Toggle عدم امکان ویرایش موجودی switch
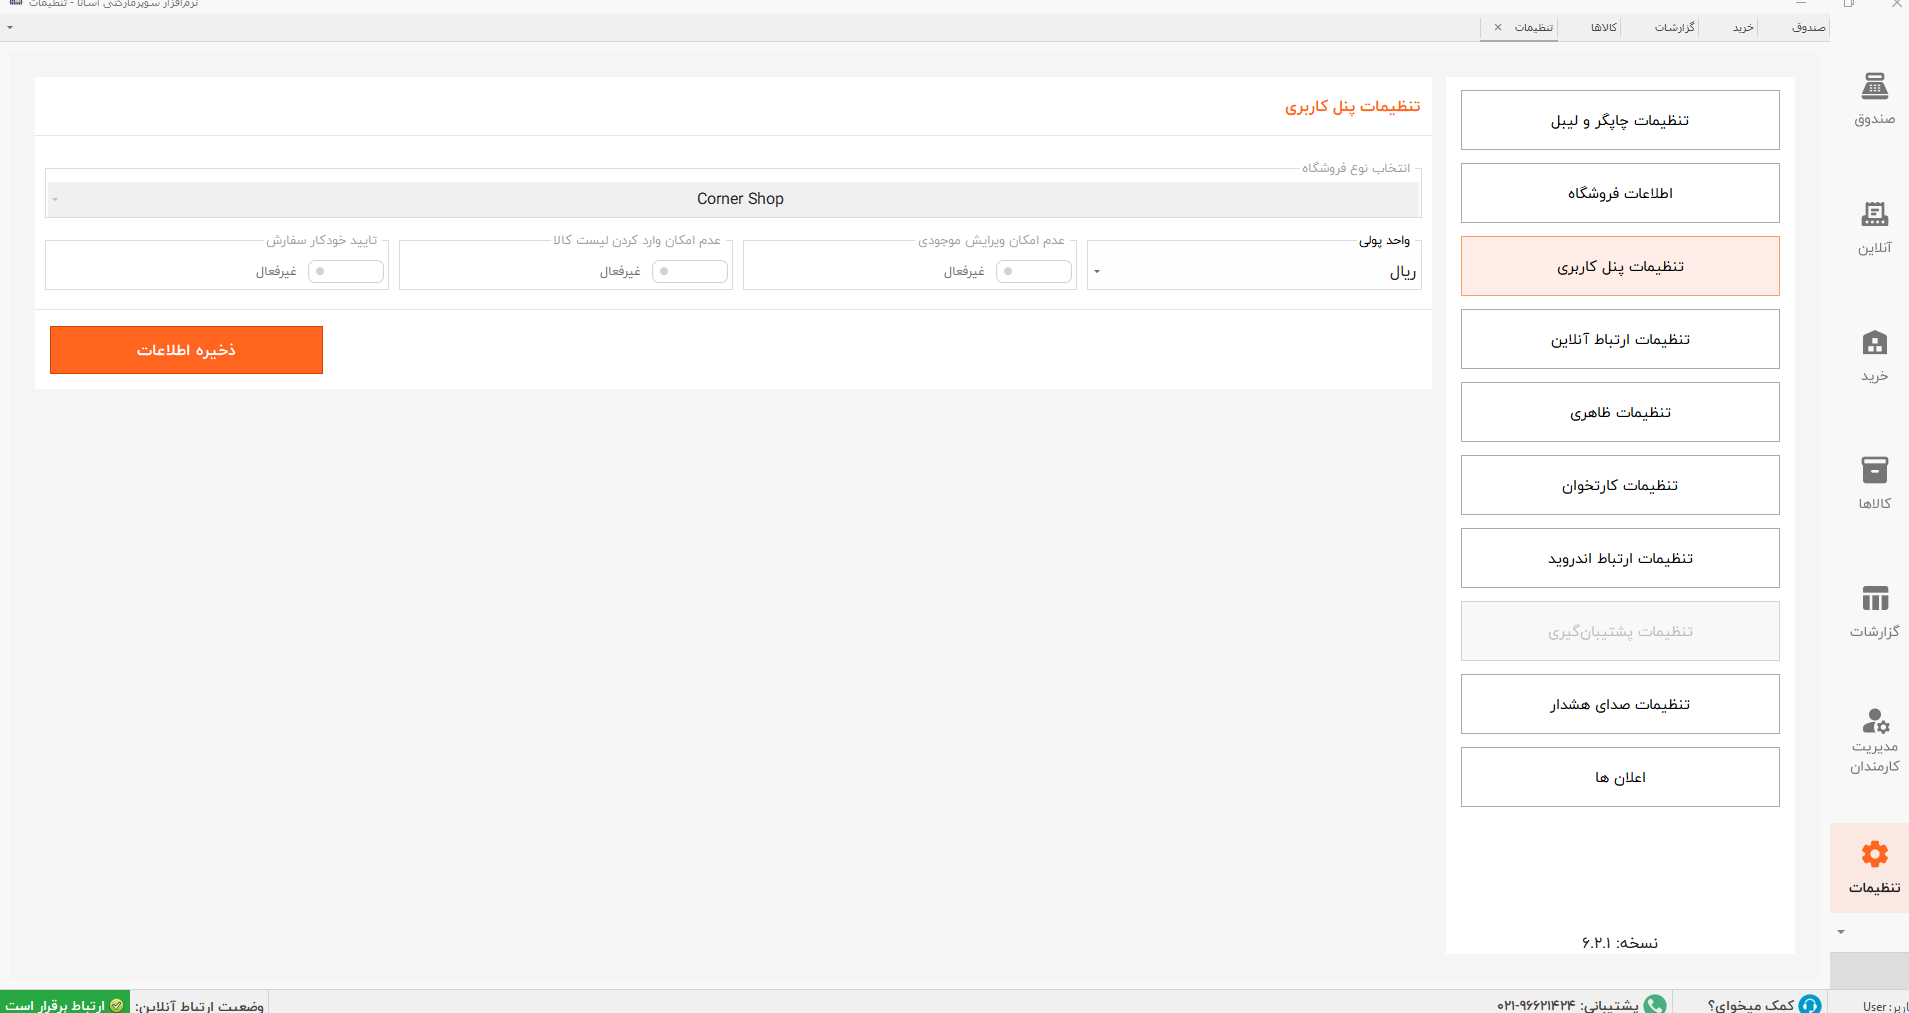This screenshot has width=1909, height=1013. 1033,271
